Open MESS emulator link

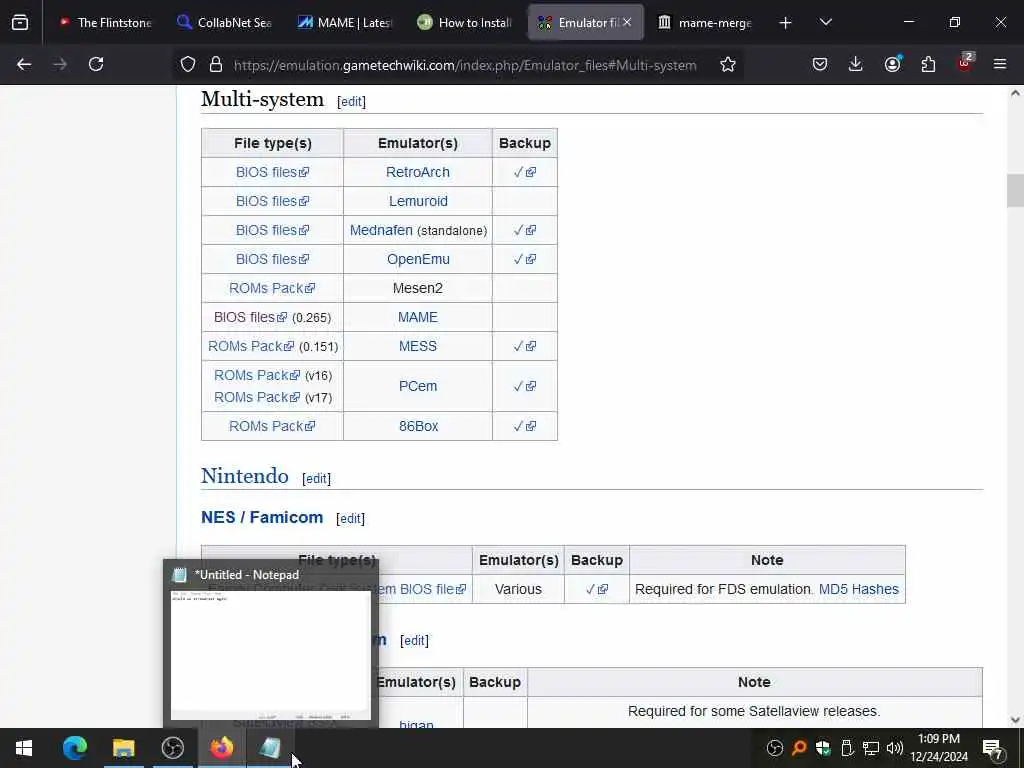[417, 346]
